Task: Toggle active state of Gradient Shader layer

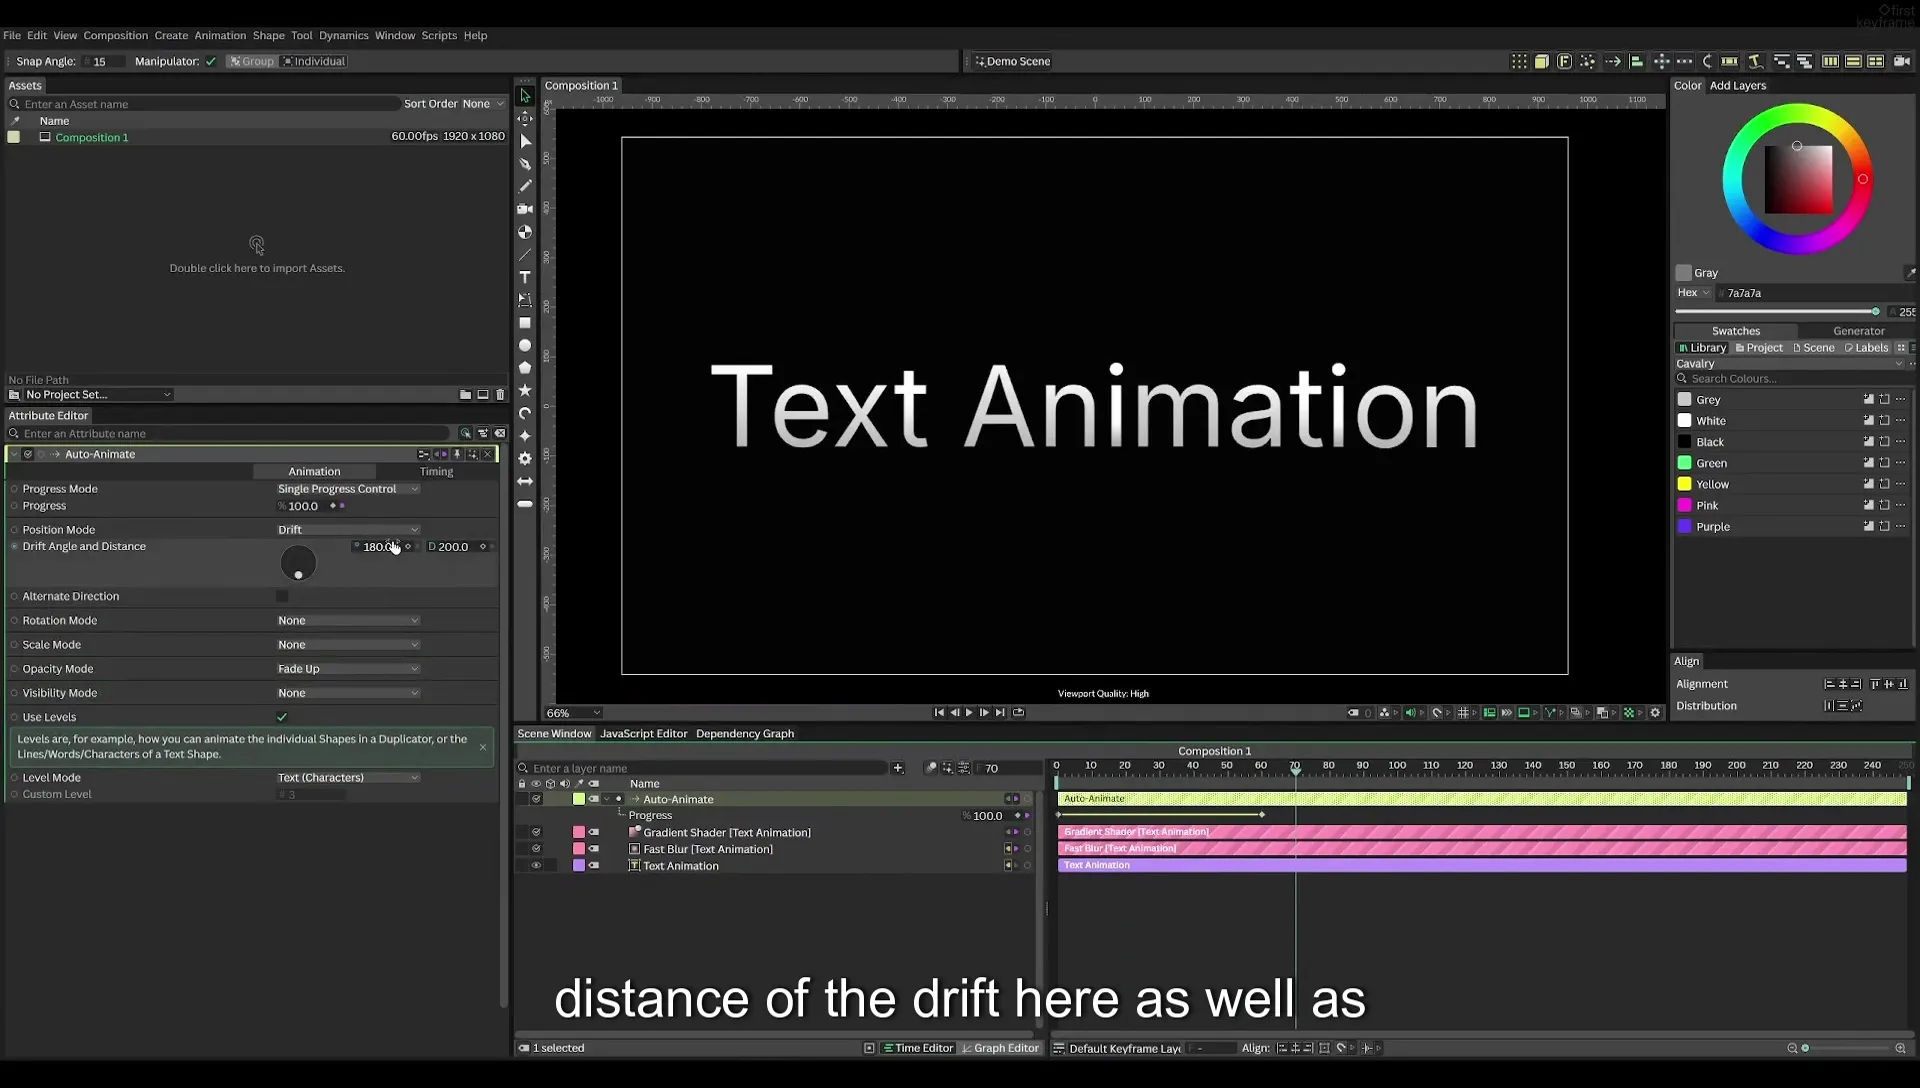Action: click(x=536, y=832)
